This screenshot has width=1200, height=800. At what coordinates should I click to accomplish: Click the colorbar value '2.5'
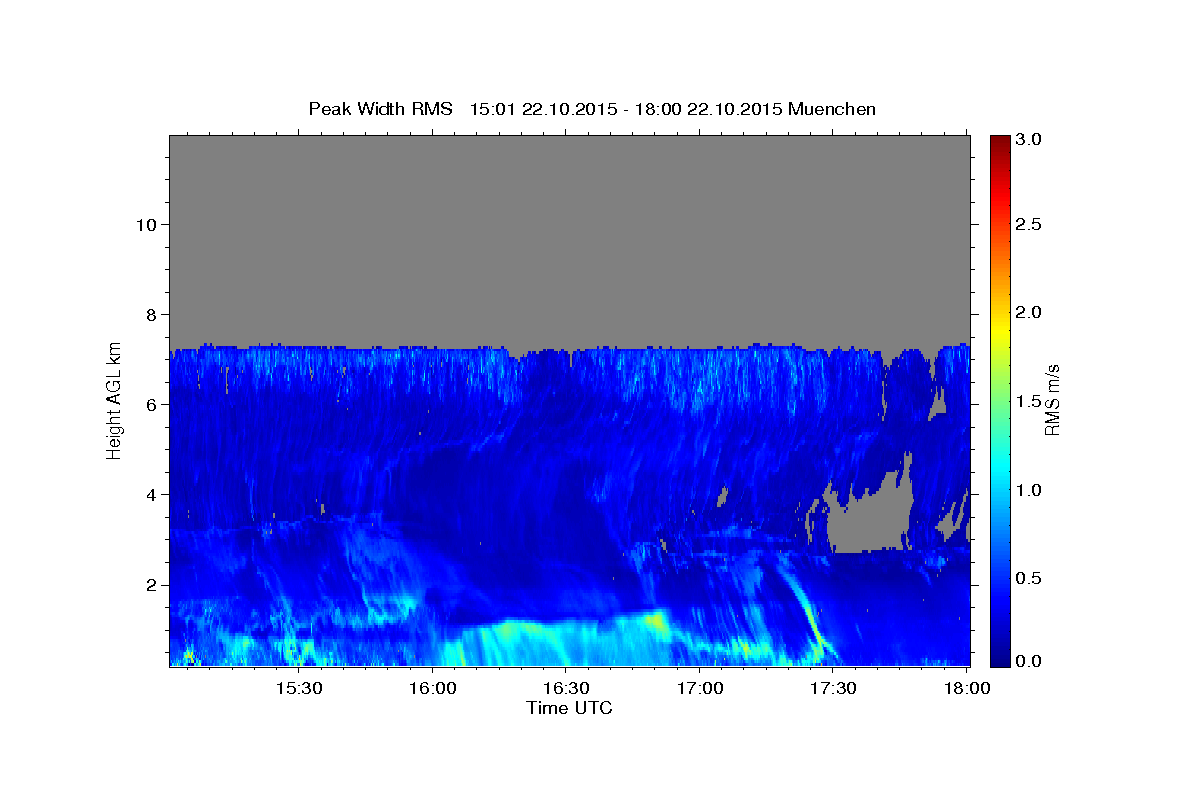[x=1028, y=224]
